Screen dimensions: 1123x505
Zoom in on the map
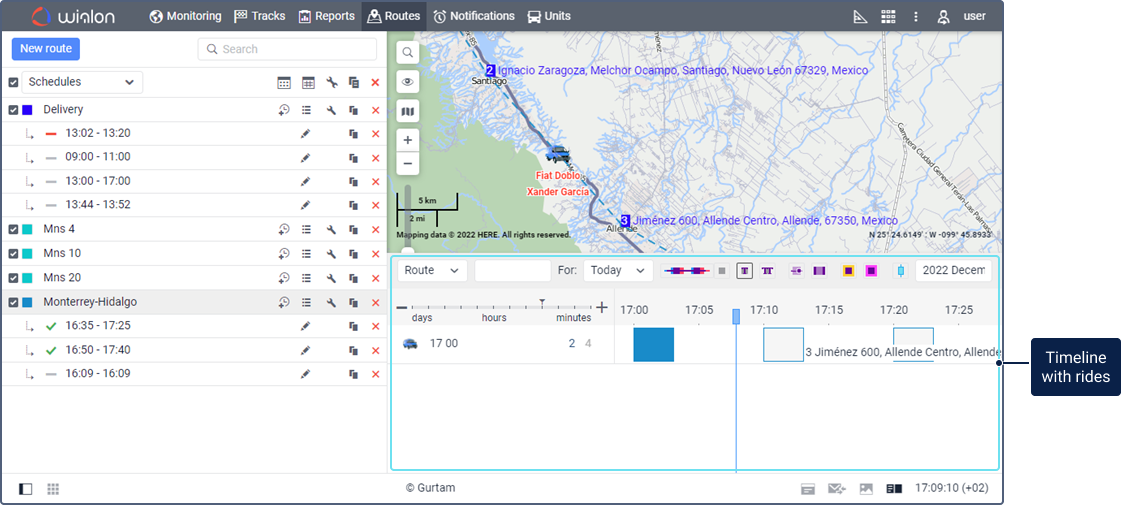click(x=408, y=141)
